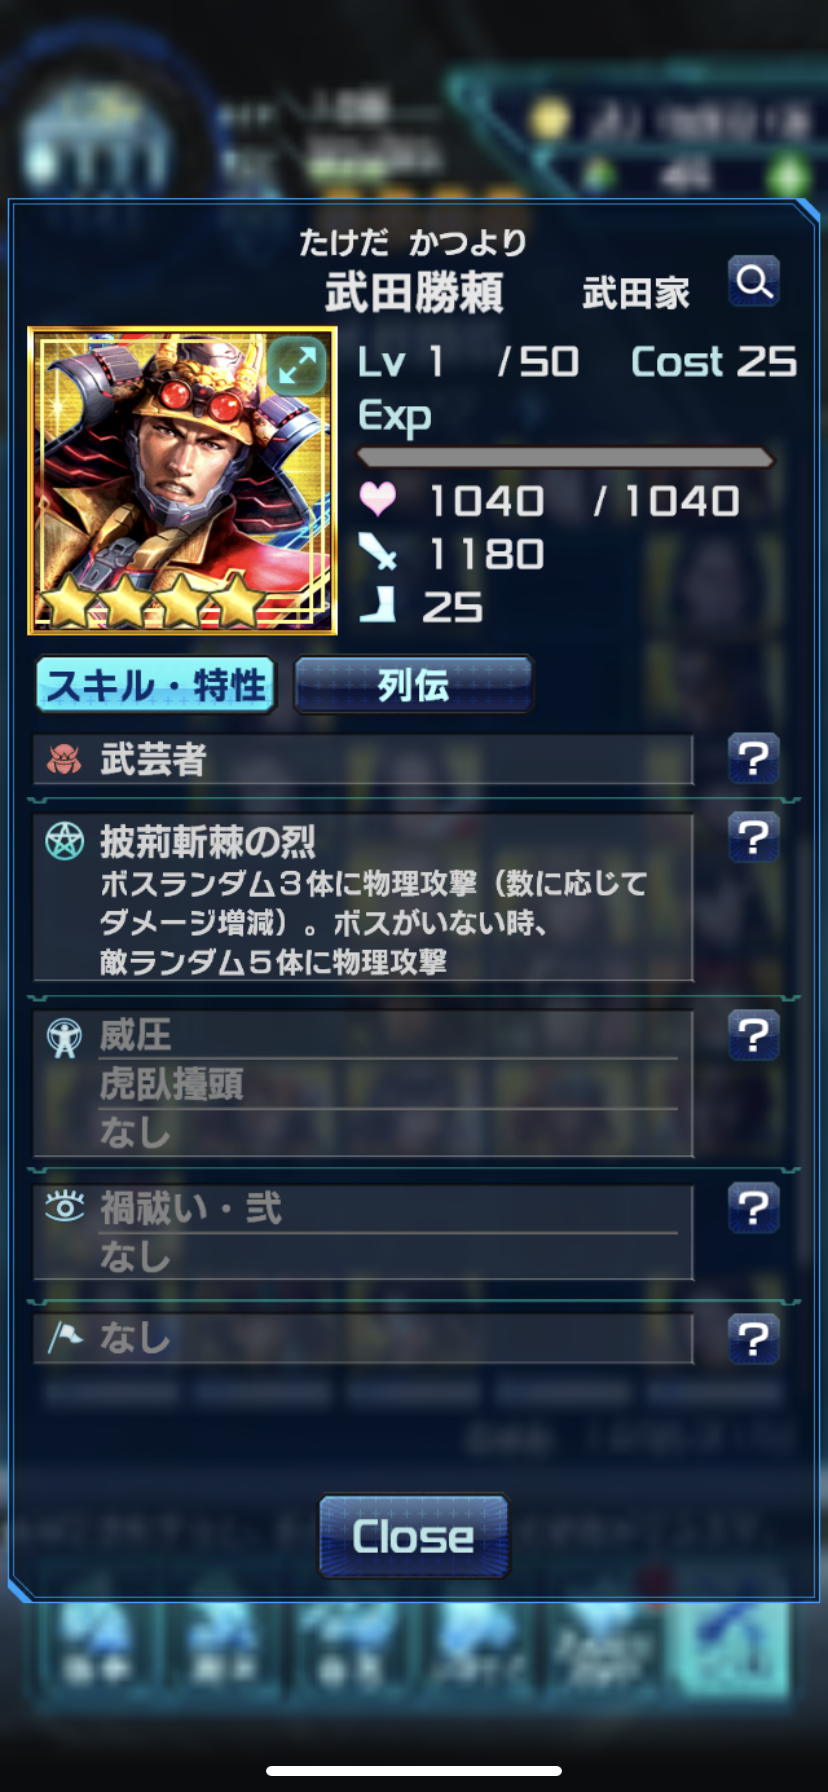Tap the eye icon beside 禍祓い・弐
The width and height of the screenshot is (828, 1792).
click(65, 1207)
